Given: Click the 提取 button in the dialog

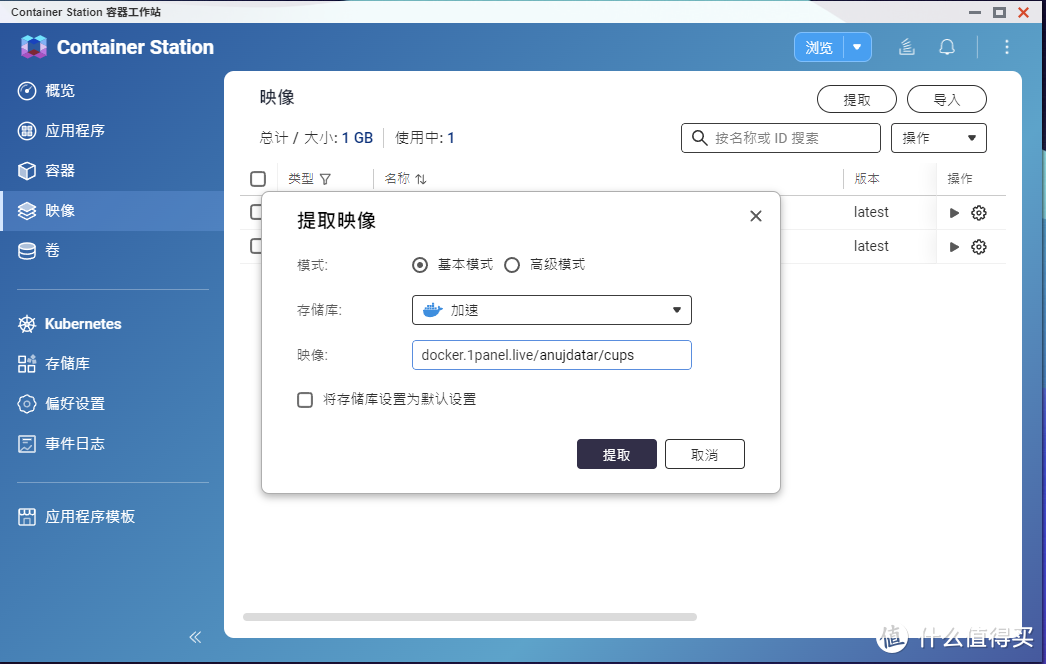Looking at the screenshot, I should click(616, 454).
